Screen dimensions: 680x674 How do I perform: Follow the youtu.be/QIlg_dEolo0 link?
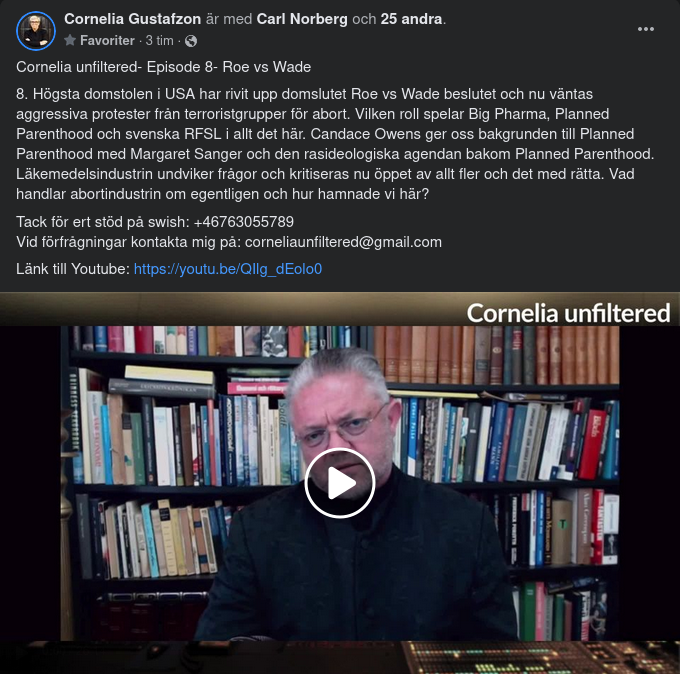tap(228, 269)
